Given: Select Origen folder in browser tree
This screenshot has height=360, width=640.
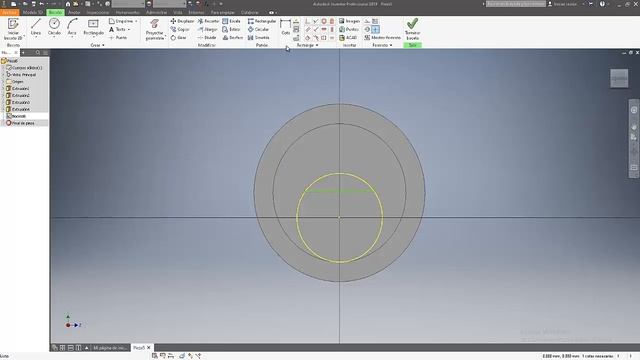Looking at the screenshot, I should click(x=15, y=82).
